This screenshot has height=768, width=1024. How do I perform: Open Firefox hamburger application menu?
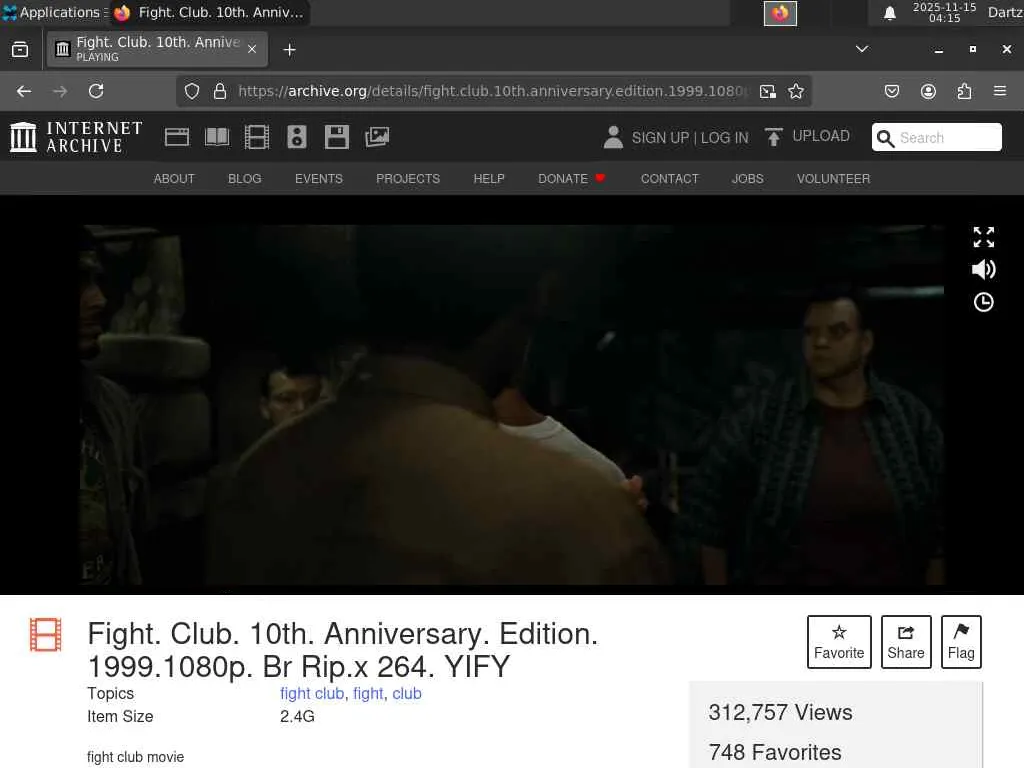pyautogui.click(x=1000, y=91)
